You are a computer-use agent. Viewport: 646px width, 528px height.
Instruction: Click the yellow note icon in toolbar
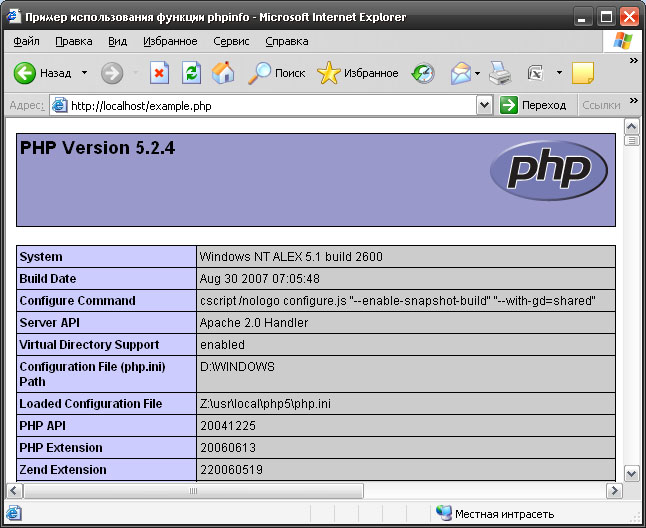click(x=583, y=73)
